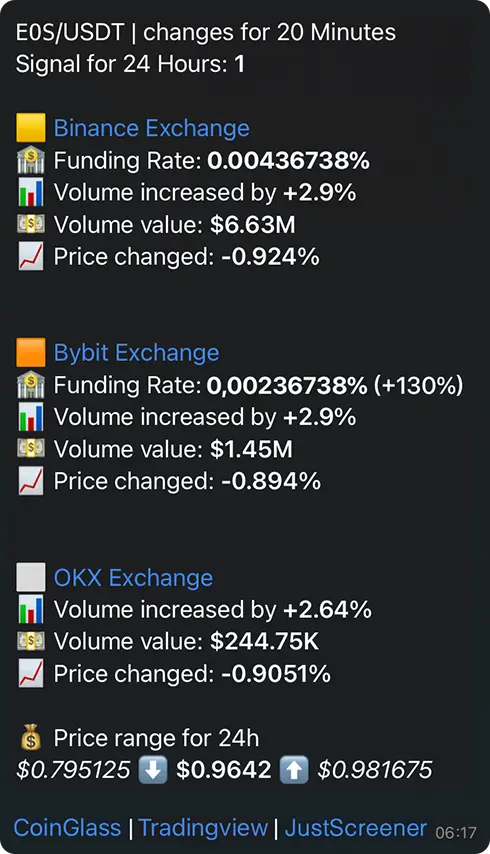This screenshot has height=854, width=490.
Task: Open the Tradingview link
Action: tap(203, 828)
